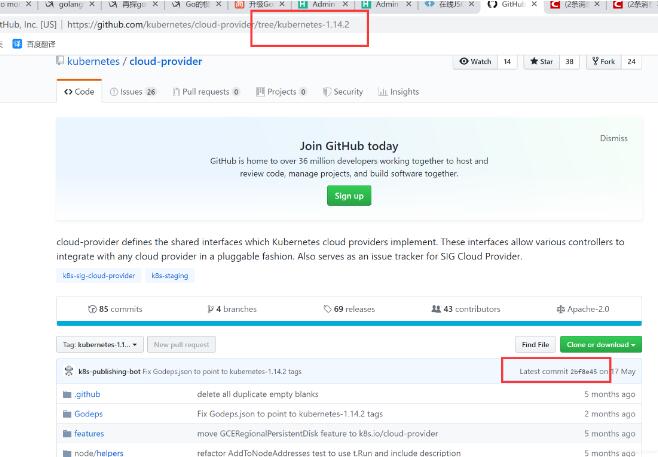Click the releases tag icon
This screenshot has height=457, width=658.
(327, 309)
